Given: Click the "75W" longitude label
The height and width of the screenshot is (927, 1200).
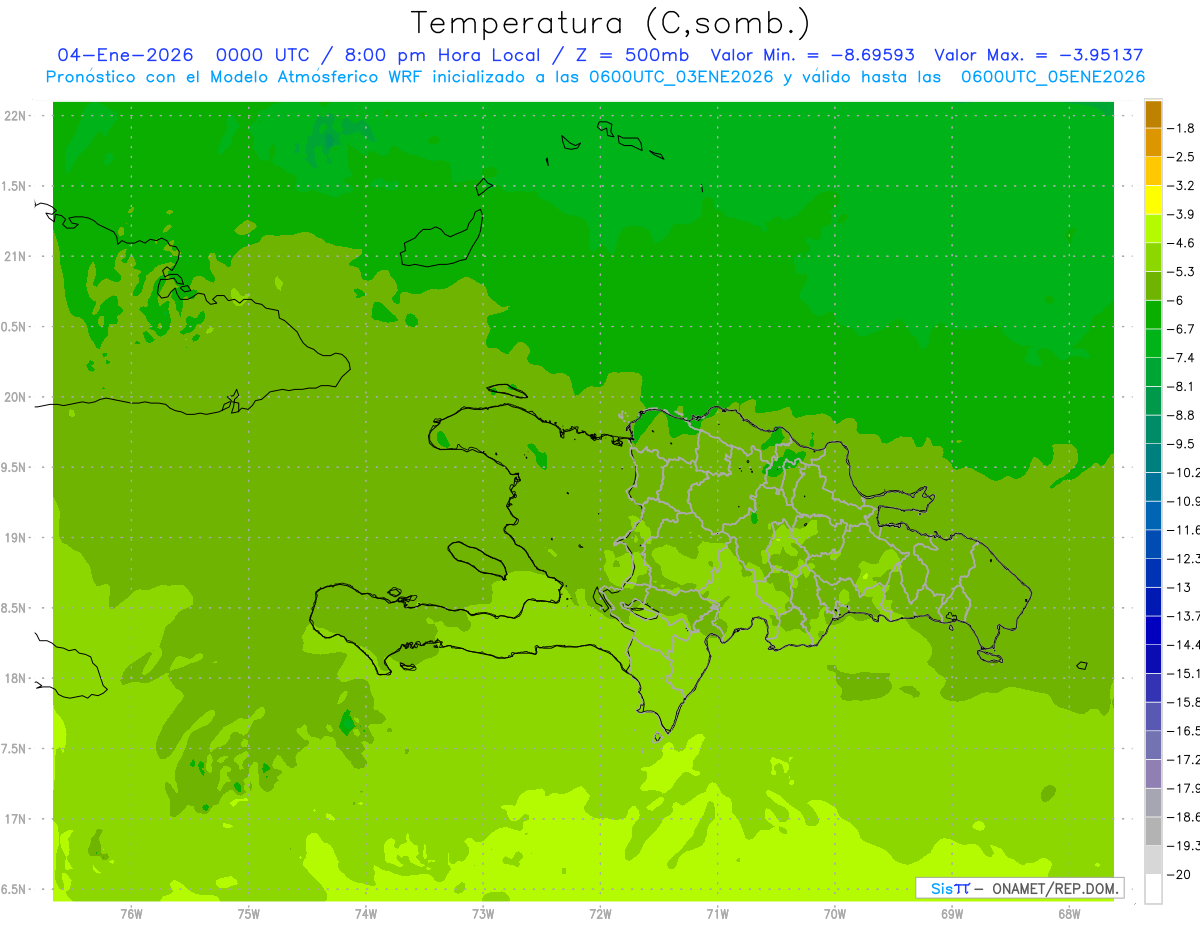Looking at the screenshot, I should pos(249,914).
